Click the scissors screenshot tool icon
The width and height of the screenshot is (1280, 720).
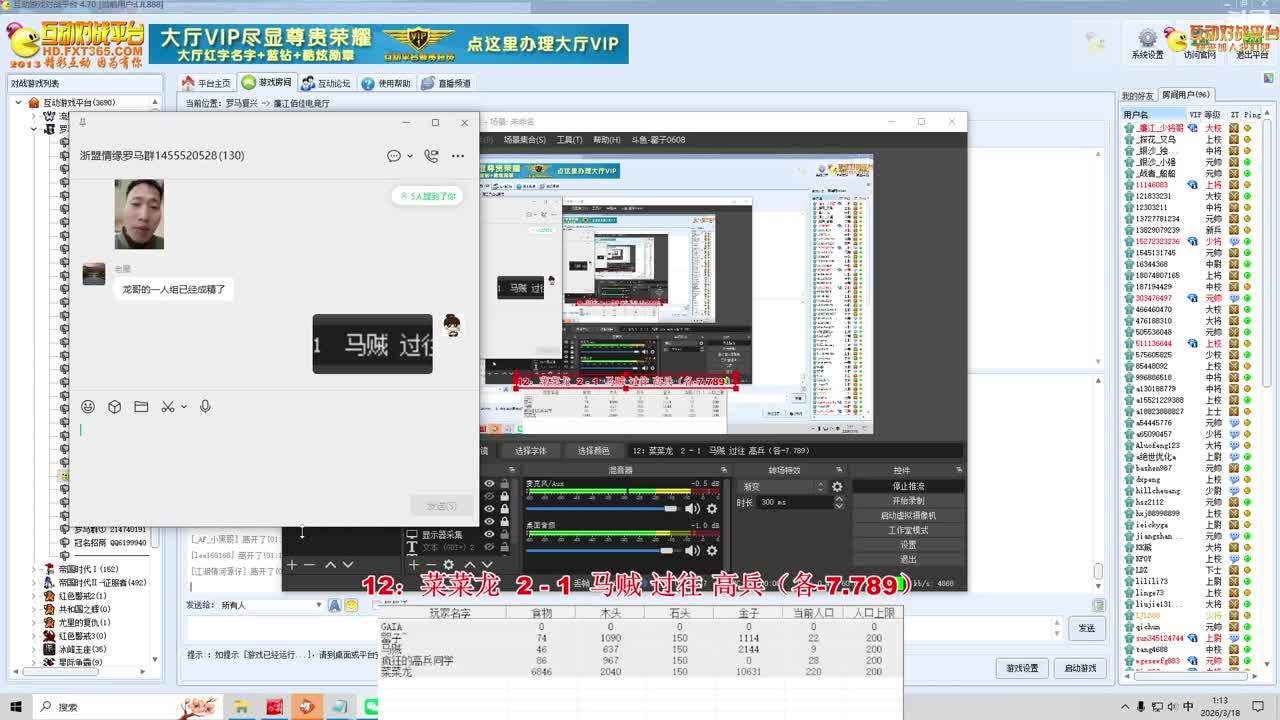(x=167, y=407)
